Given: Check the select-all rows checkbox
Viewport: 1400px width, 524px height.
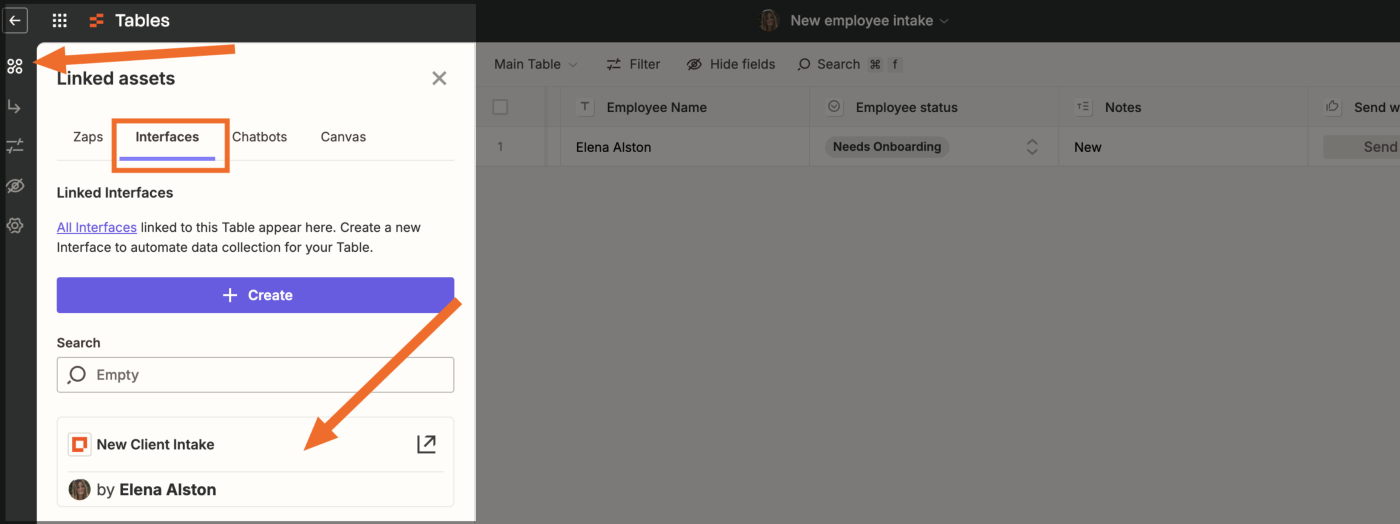Looking at the screenshot, I should click(500, 107).
